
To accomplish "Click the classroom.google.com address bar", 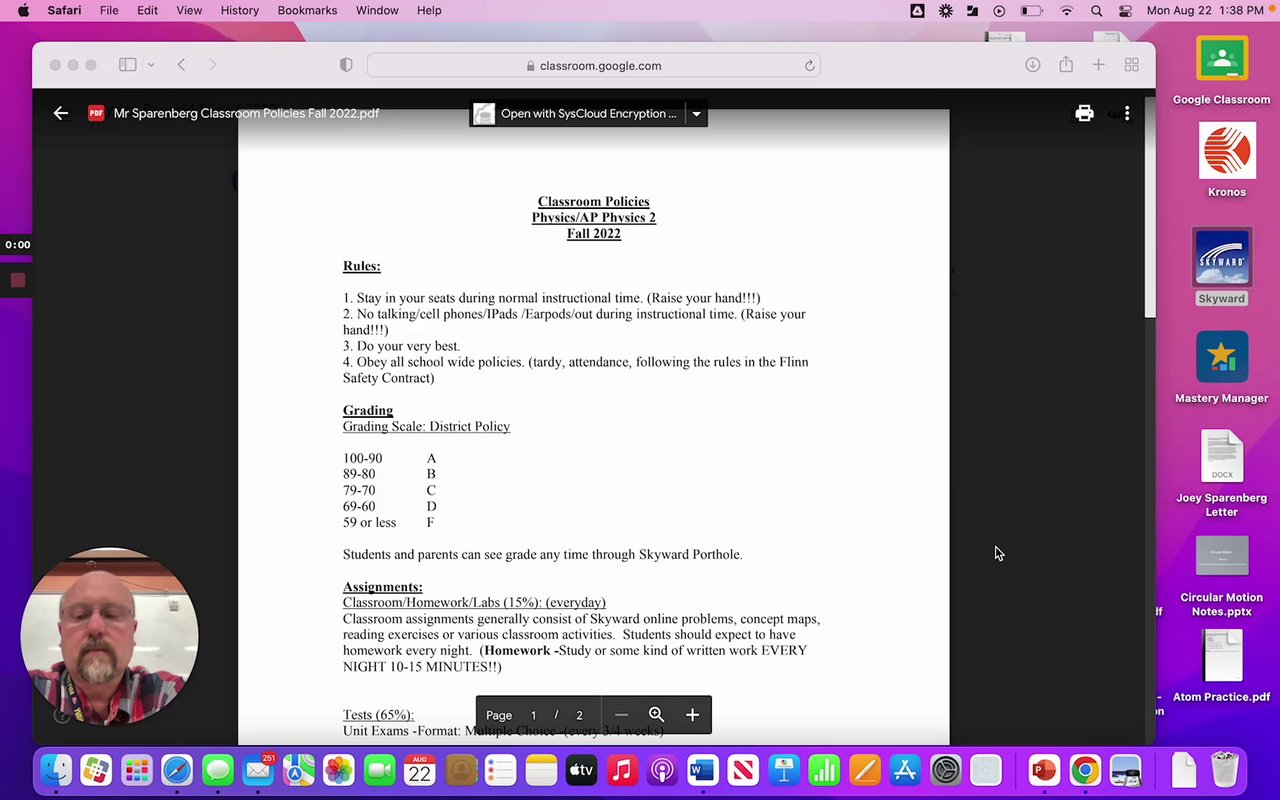I will click(594, 65).
